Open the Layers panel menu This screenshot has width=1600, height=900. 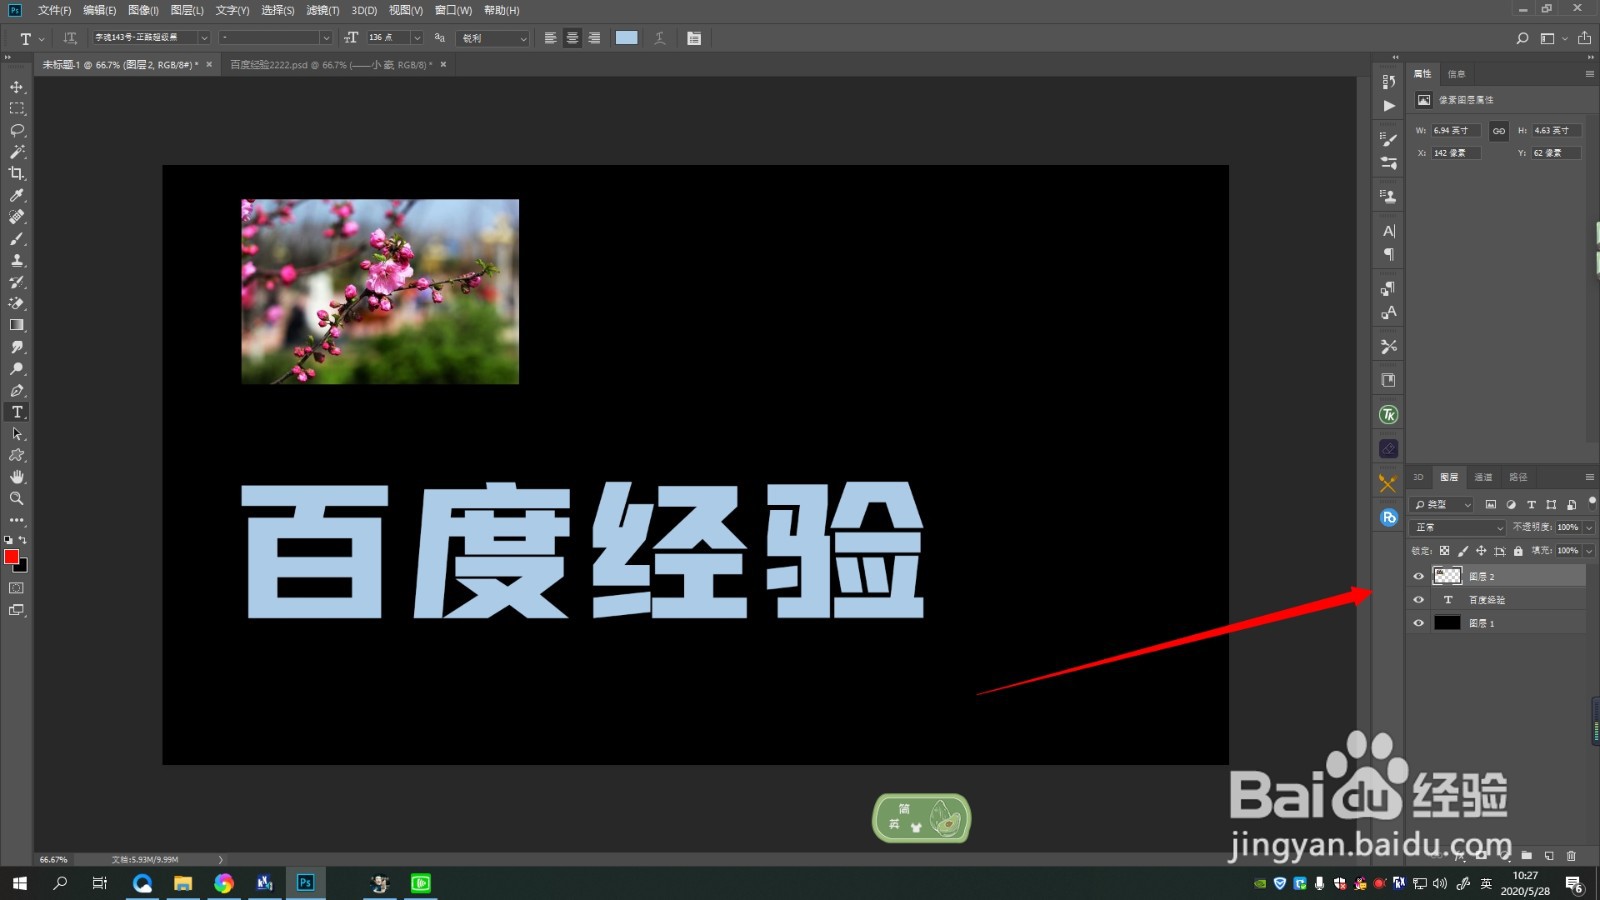[x=1589, y=477]
